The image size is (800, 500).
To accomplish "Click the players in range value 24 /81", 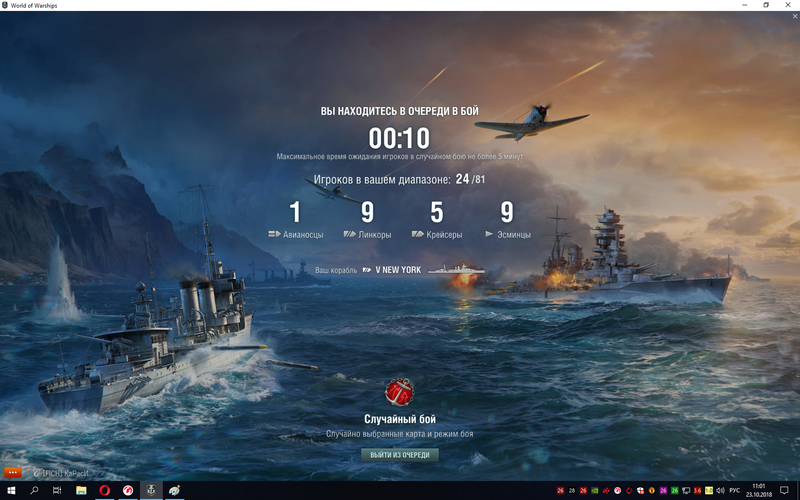I will click(x=470, y=179).
